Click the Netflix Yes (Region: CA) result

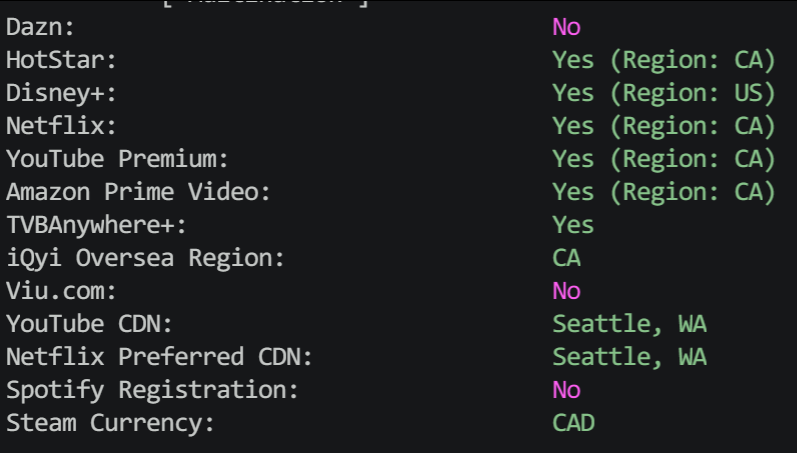click(x=663, y=126)
